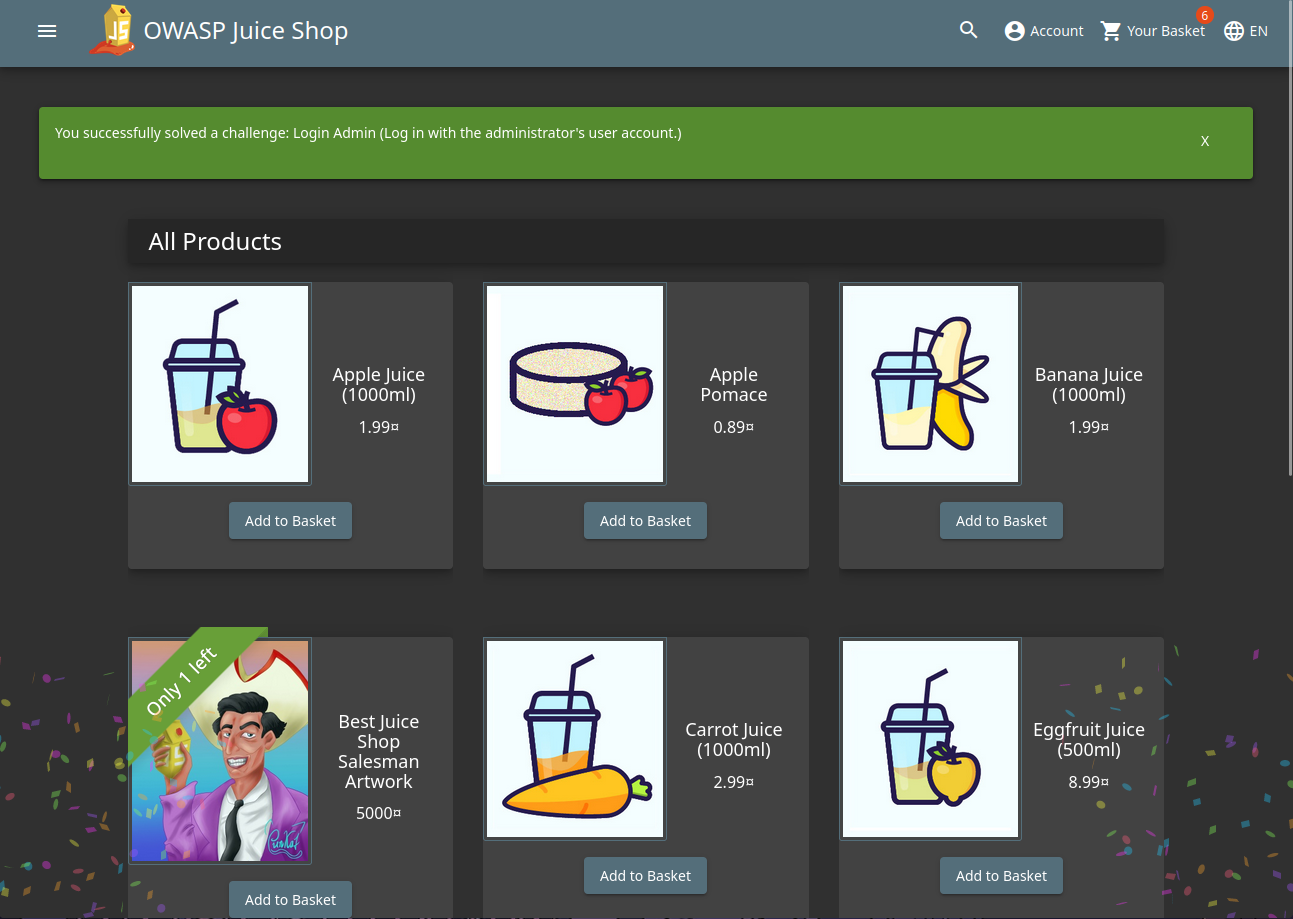Click the 'Apple Pomace' product name
The height and width of the screenshot is (919, 1293).
pyautogui.click(x=734, y=385)
